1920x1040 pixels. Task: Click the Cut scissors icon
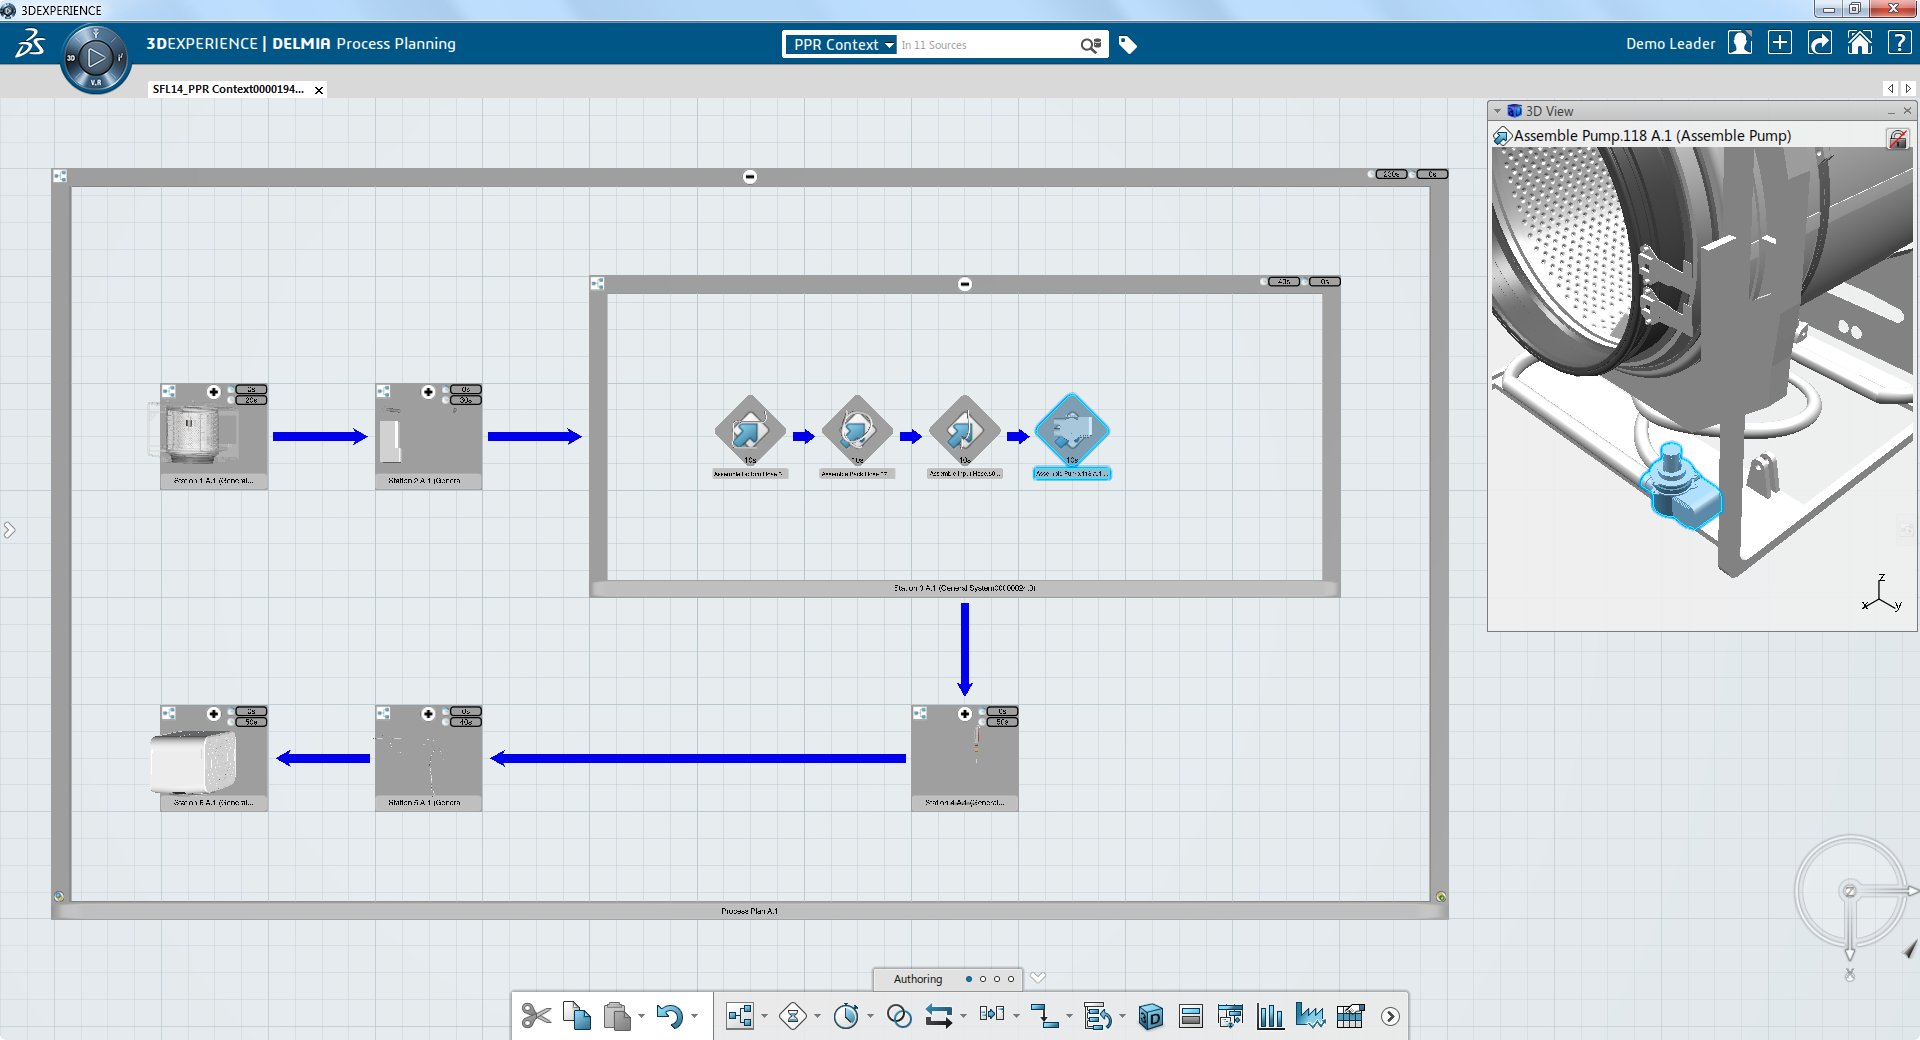[x=536, y=1016]
